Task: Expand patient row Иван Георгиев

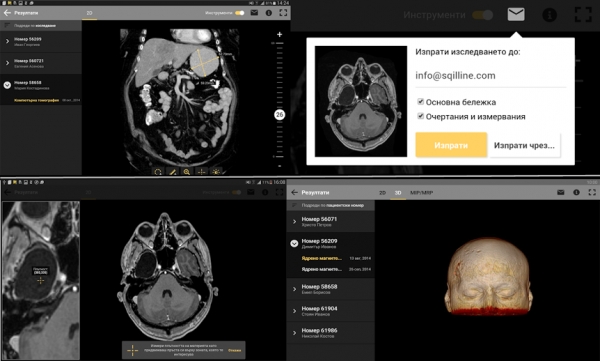Action: coord(41,42)
